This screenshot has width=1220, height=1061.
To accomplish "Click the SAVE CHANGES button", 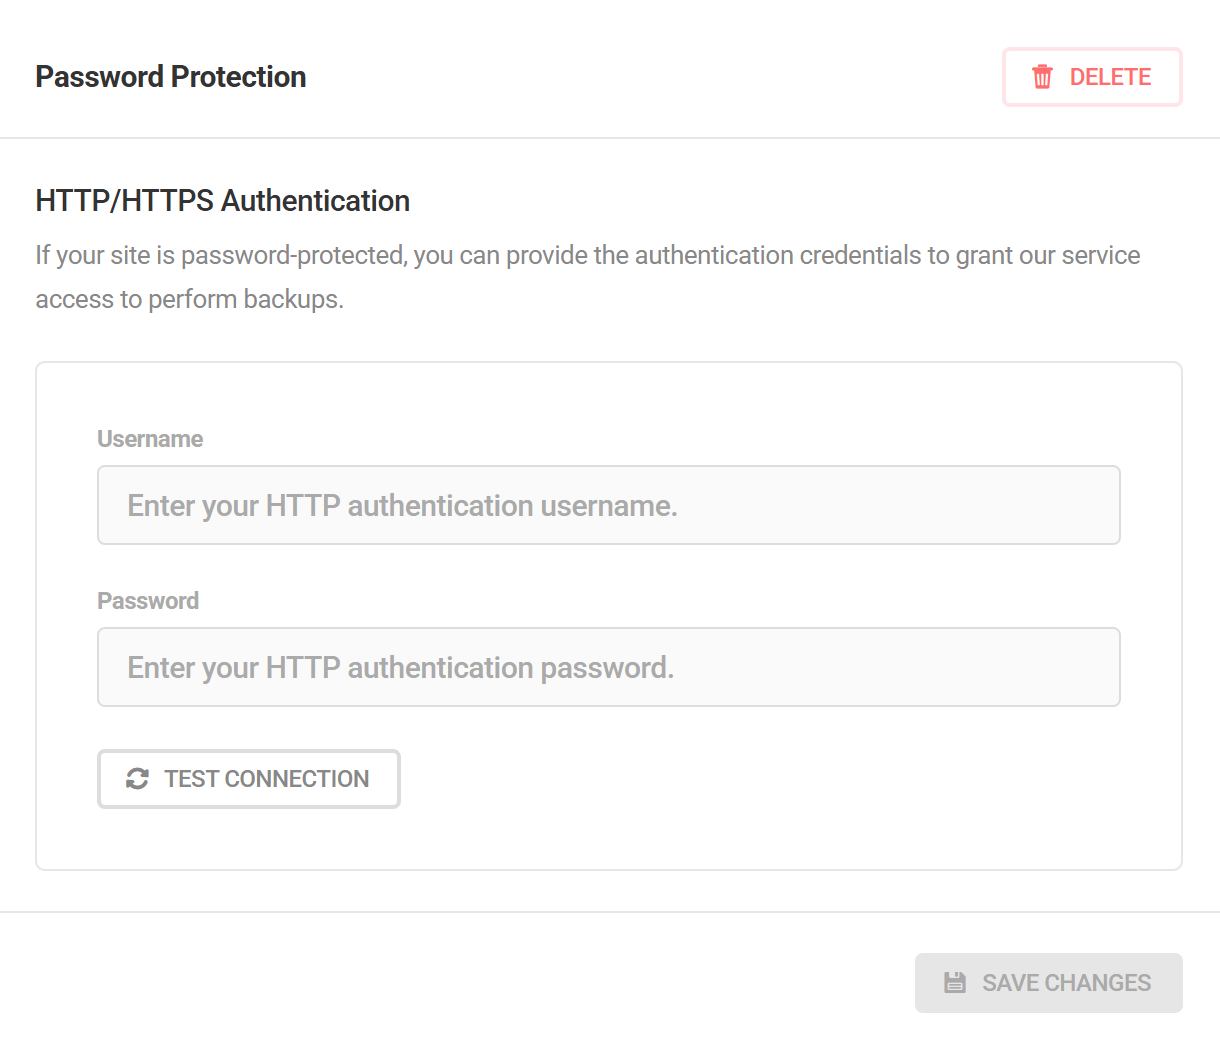I will (x=1048, y=982).
